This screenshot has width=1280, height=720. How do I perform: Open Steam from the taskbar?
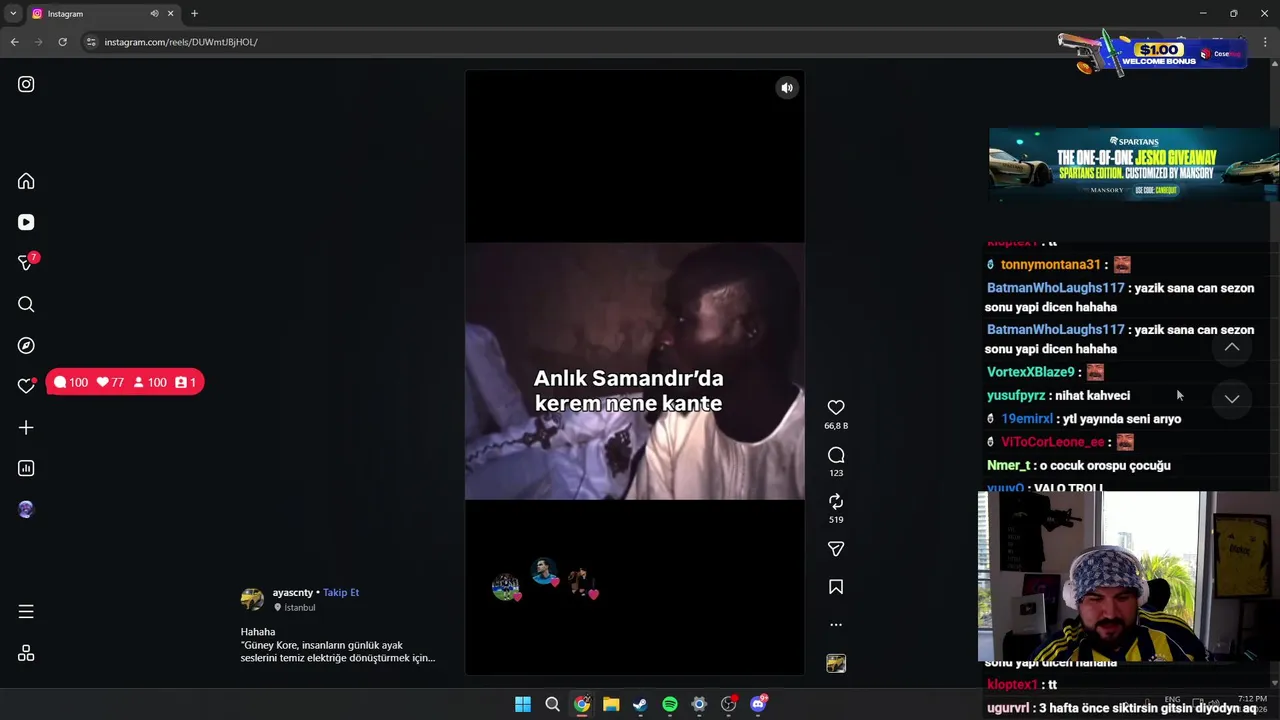pyautogui.click(x=640, y=704)
